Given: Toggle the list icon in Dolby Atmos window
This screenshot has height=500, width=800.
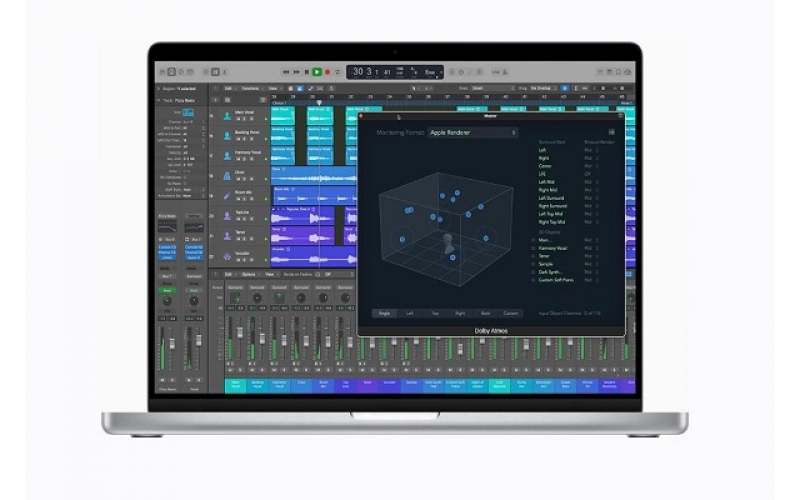Looking at the screenshot, I should pyautogui.click(x=611, y=132).
